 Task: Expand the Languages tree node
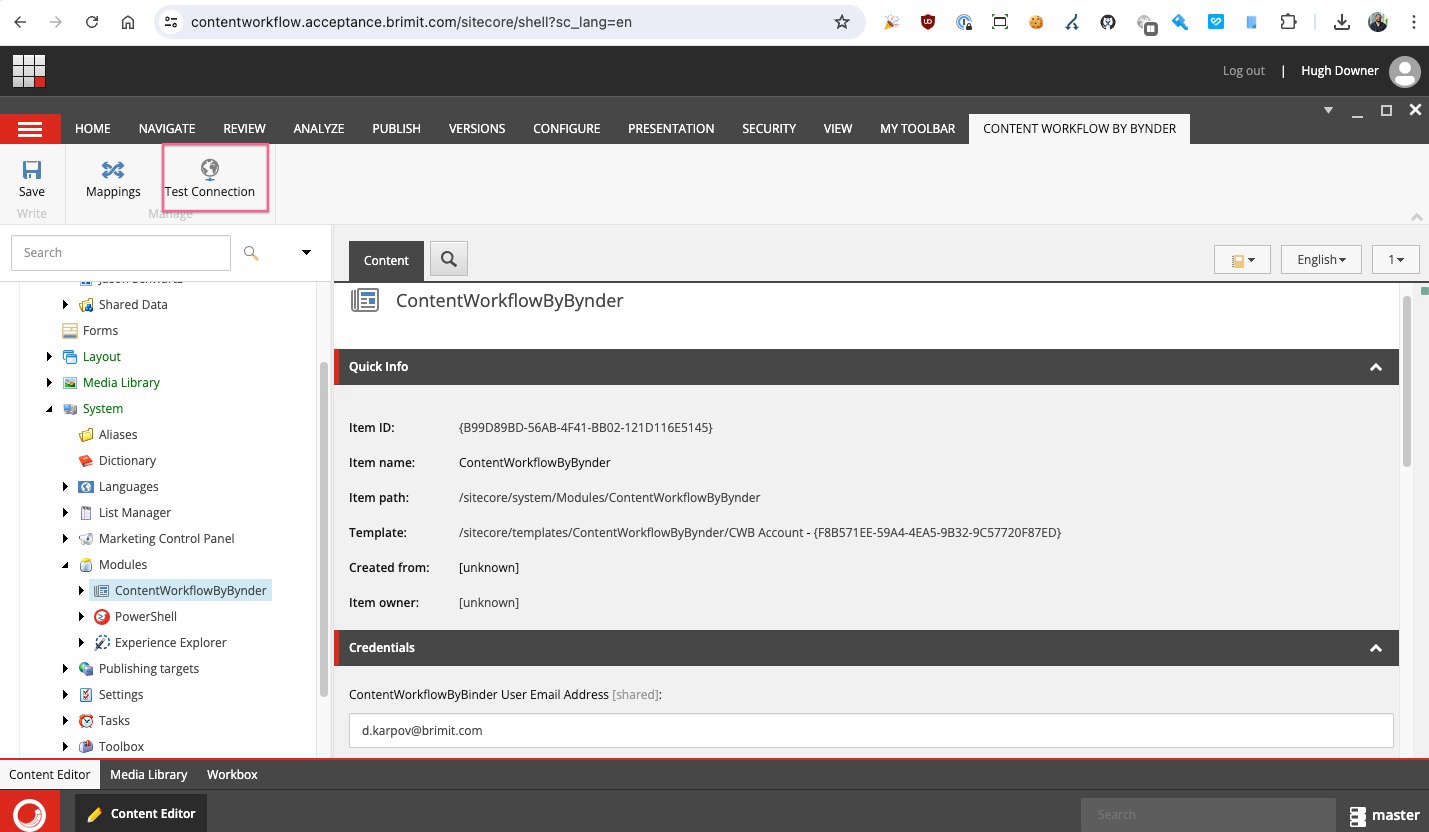click(66, 487)
